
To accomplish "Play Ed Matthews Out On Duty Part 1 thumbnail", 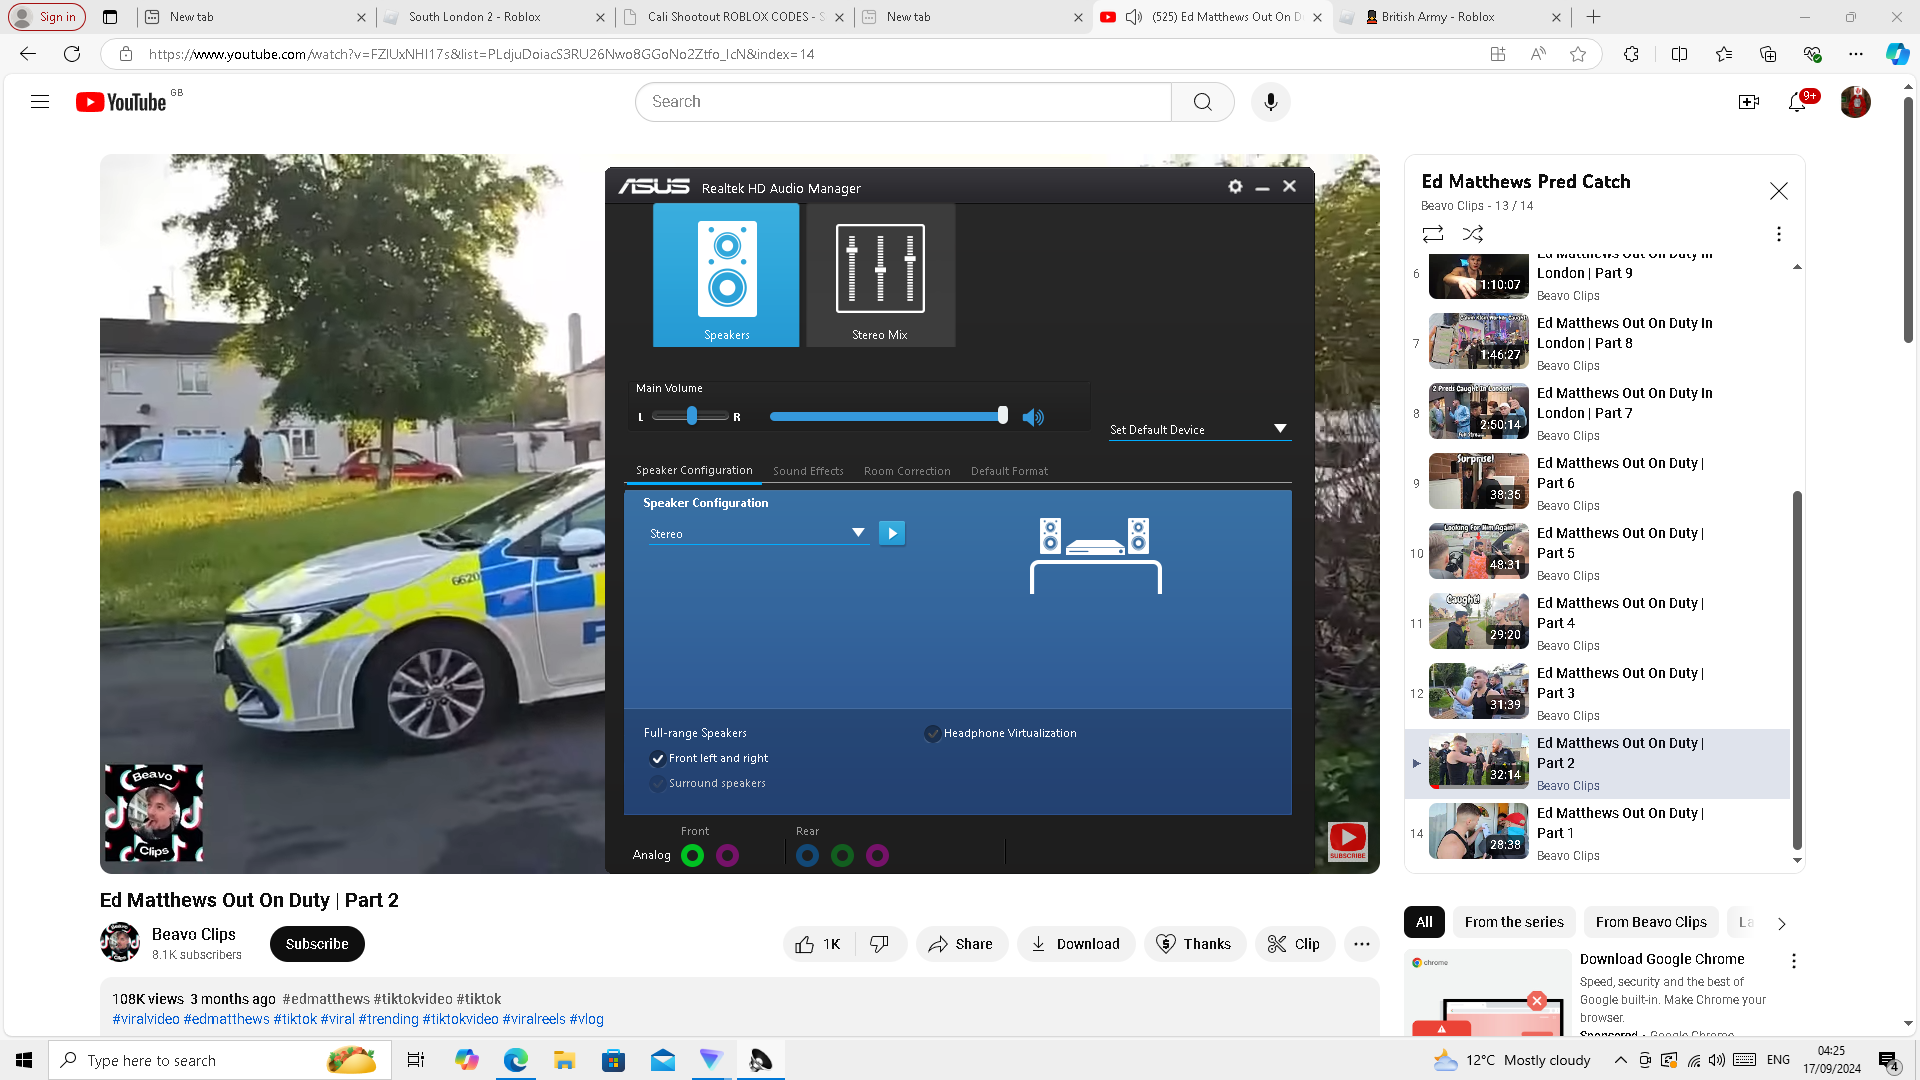I will 1479,831.
